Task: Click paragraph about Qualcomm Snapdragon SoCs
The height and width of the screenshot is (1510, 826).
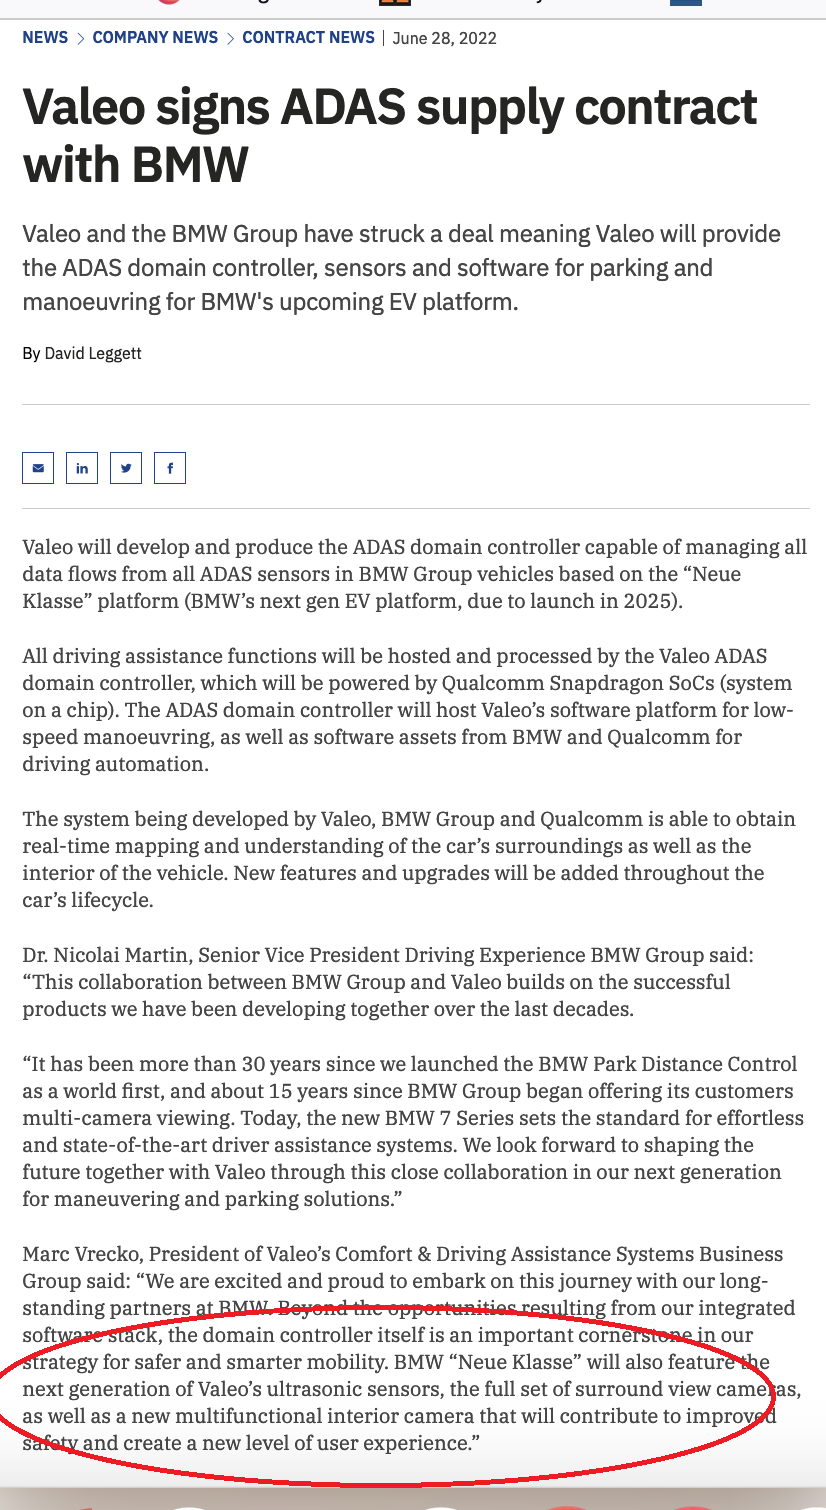Action: (x=407, y=710)
